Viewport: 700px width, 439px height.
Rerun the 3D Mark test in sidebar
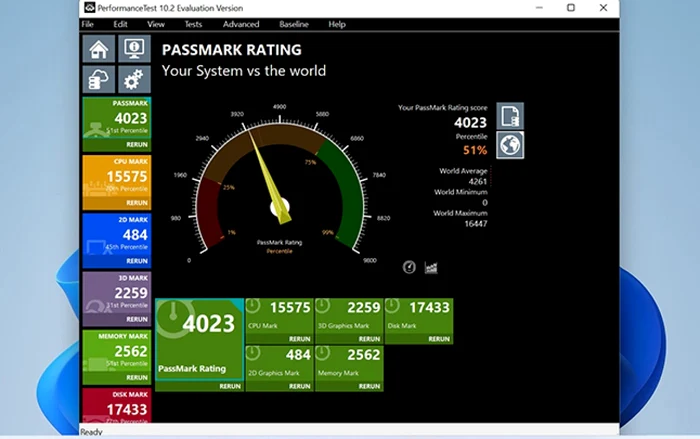coord(137,319)
